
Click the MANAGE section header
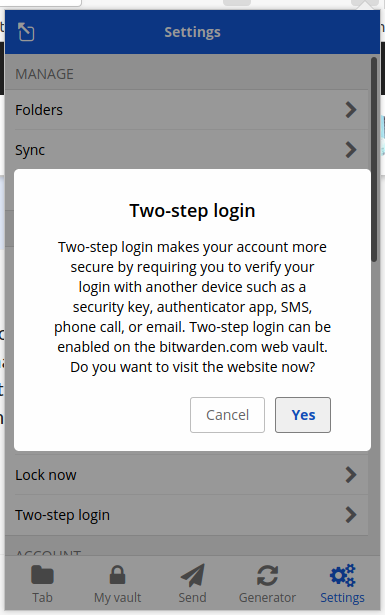pos(44,74)
